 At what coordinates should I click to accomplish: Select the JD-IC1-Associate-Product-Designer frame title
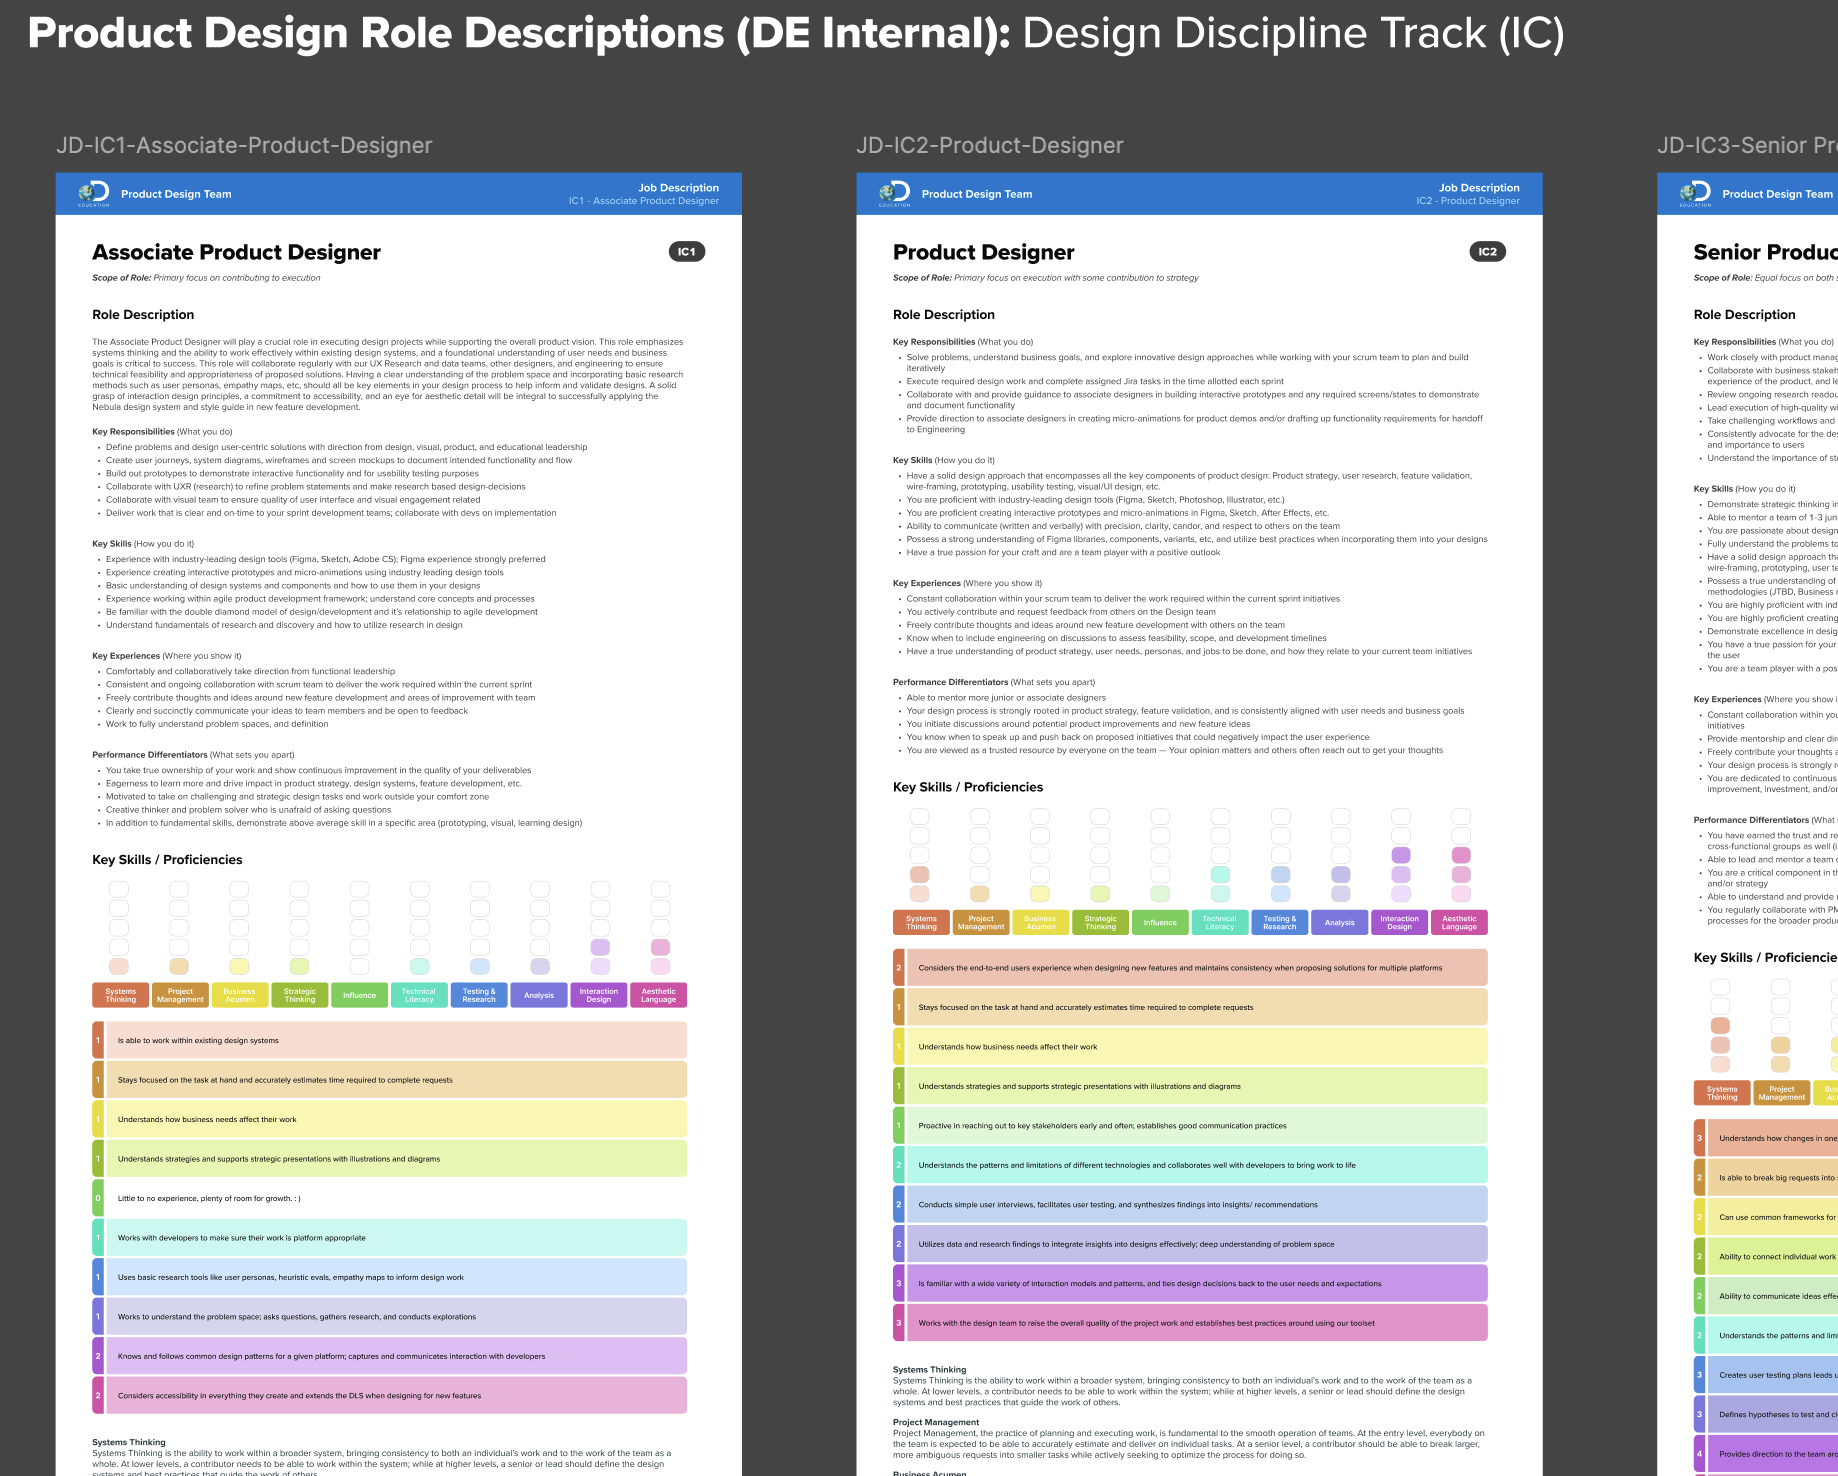(x=244, y=145)
